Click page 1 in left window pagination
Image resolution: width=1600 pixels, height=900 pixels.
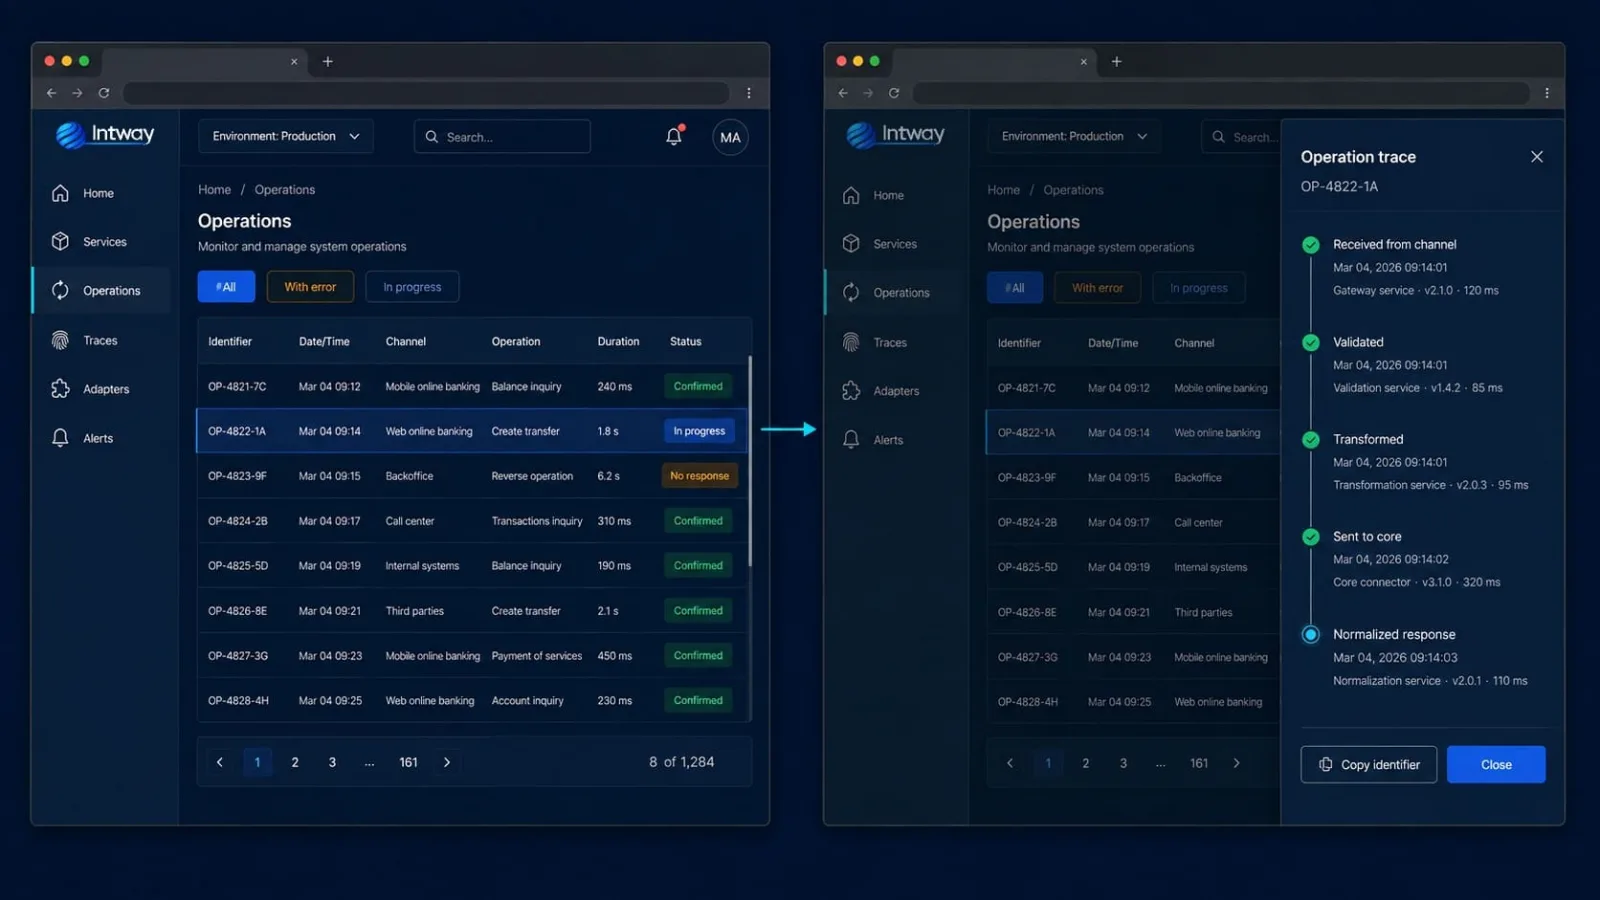[x=257, y=762]
